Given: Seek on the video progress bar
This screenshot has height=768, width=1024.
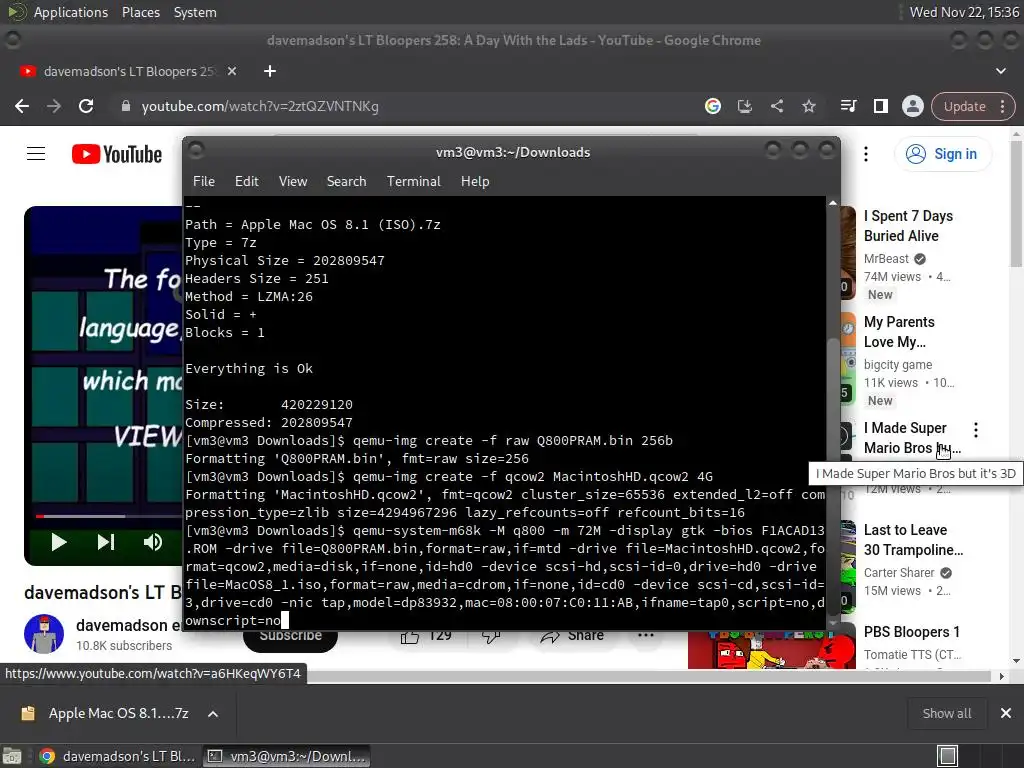Looking at the screenshot, I should click(108, 516).
